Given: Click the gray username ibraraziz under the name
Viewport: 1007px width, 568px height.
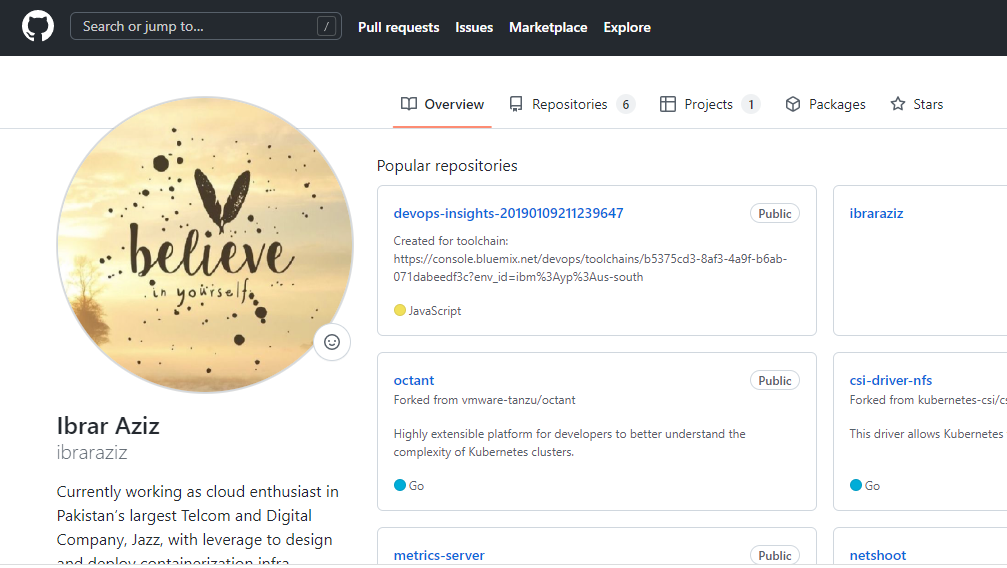Looking at the screenshot, I should click(92, 452).
